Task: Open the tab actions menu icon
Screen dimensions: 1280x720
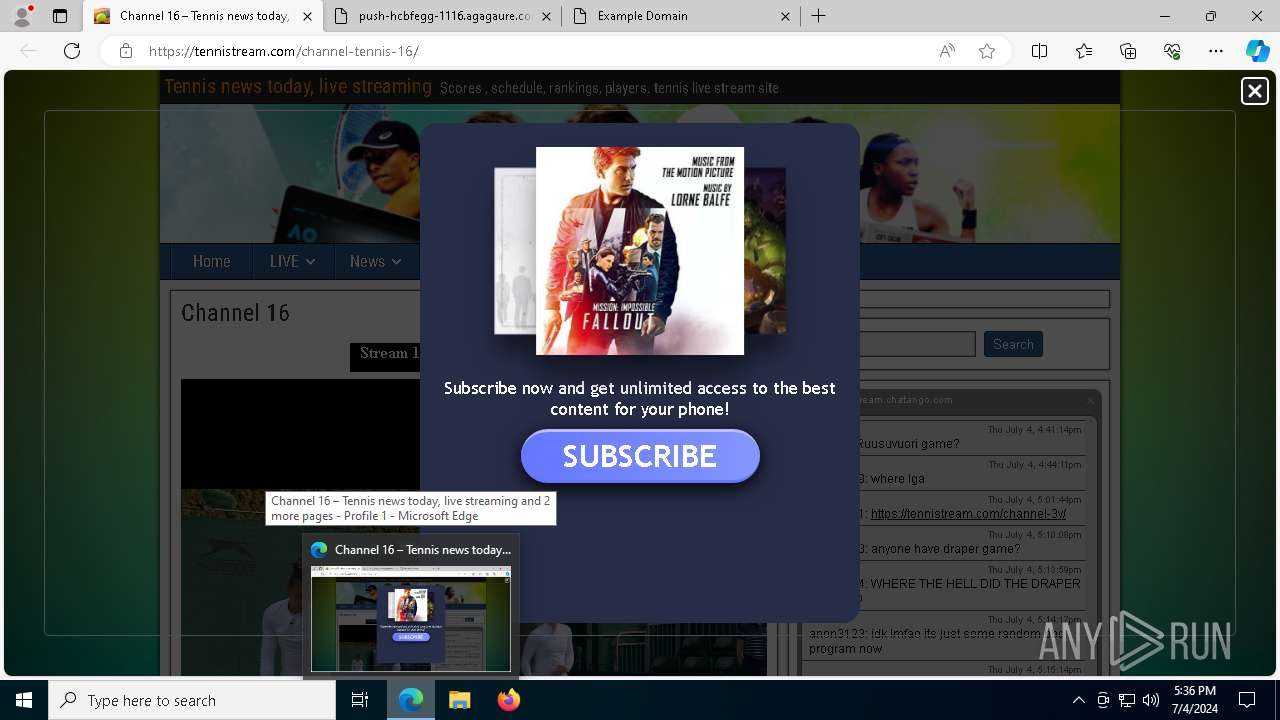Action: (x=60, y=16)
